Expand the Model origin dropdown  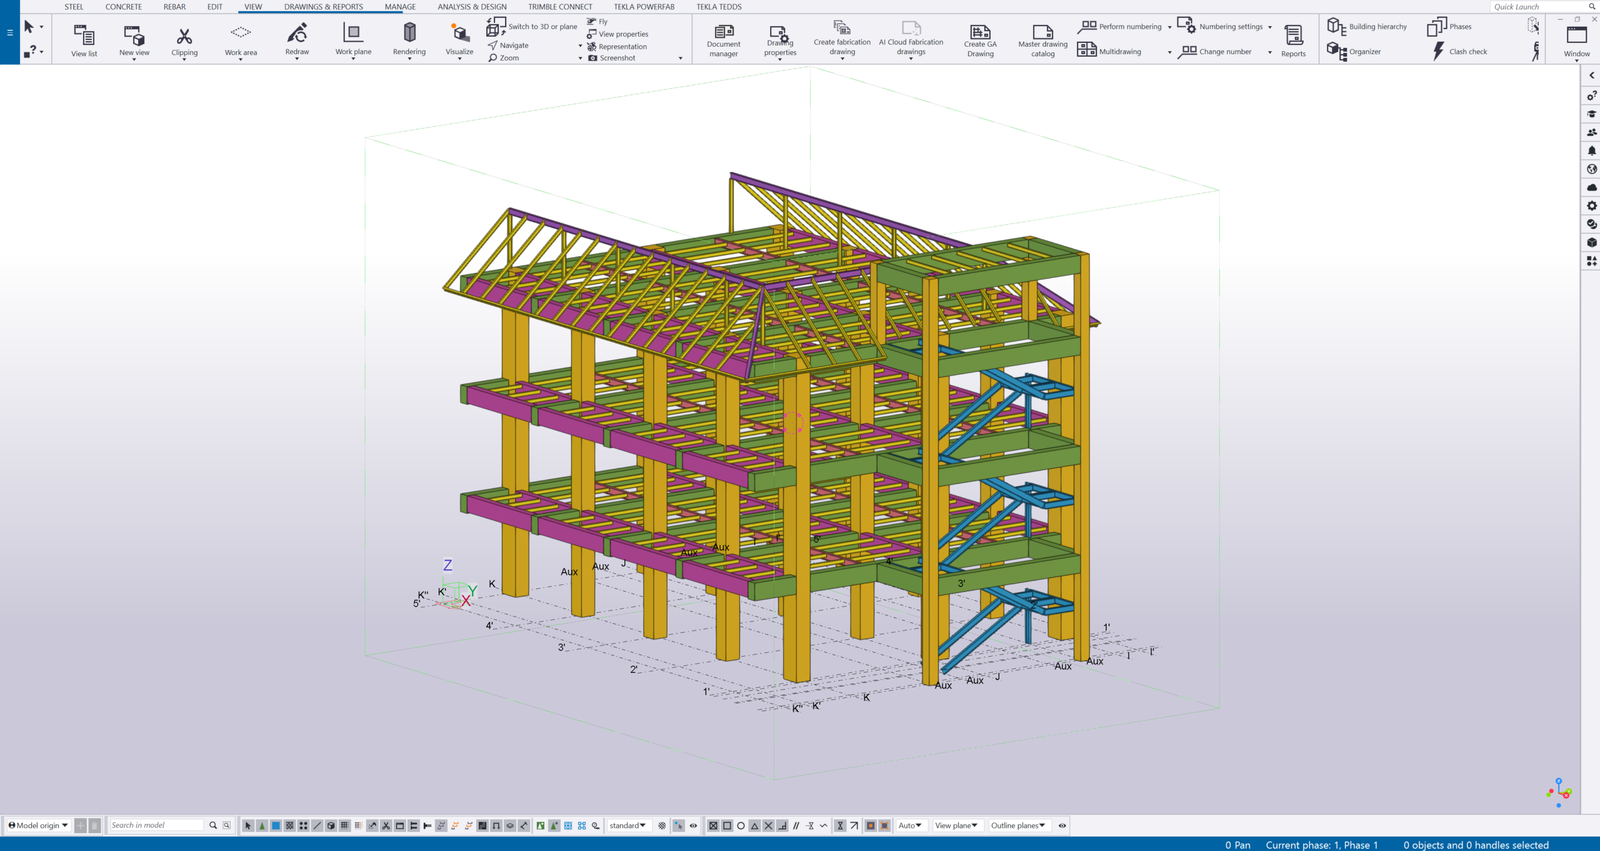tap(39, 826)
